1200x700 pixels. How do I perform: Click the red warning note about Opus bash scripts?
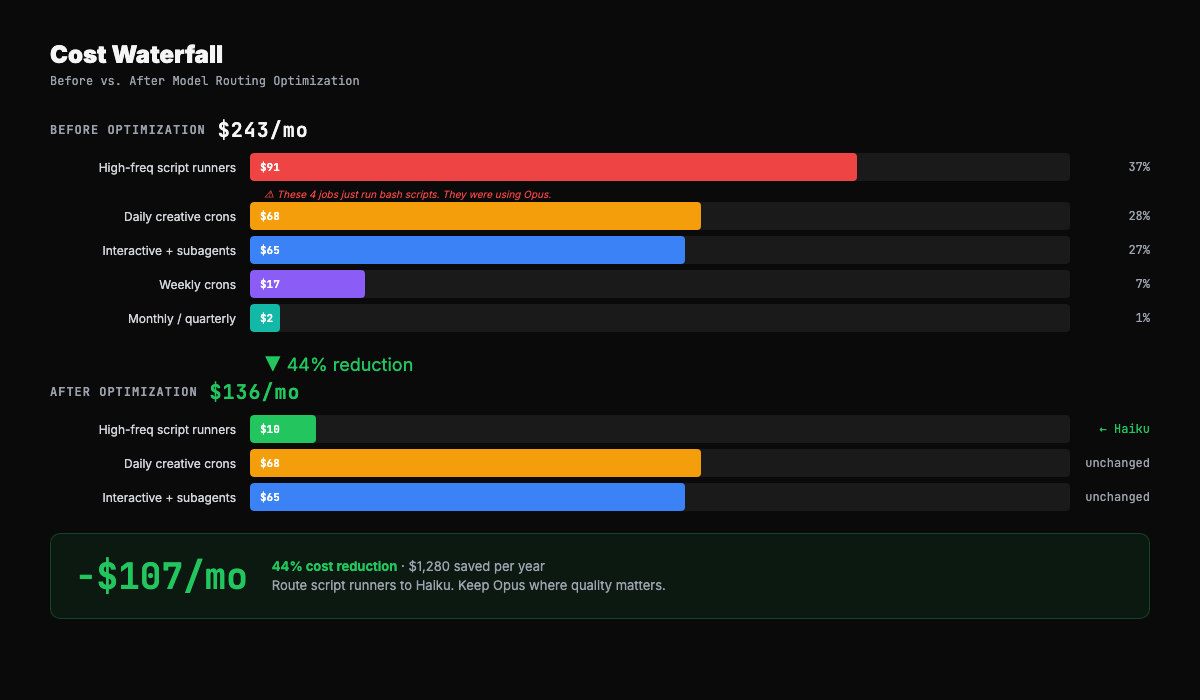(x=408, y=194)
